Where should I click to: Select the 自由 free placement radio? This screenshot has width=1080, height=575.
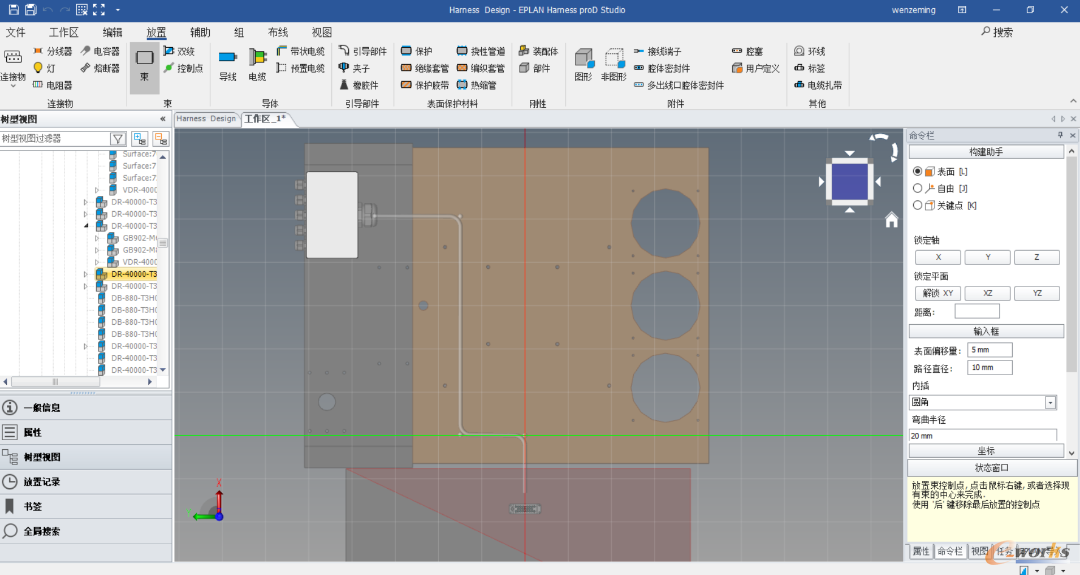917,188
